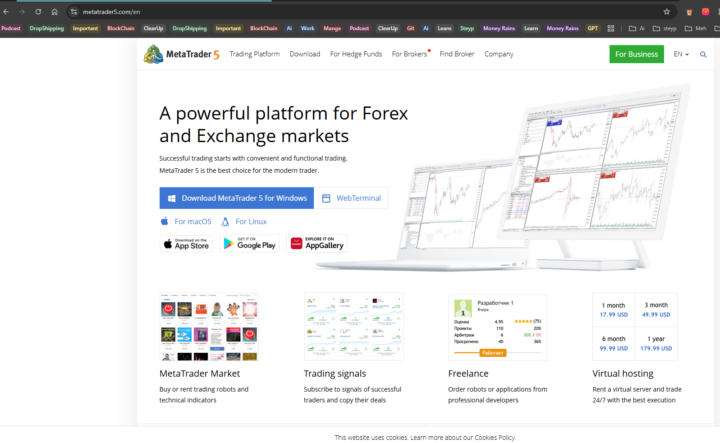Open the For Linux download link
The width and height of the screenshot is (720, 443).
point(244,221)
